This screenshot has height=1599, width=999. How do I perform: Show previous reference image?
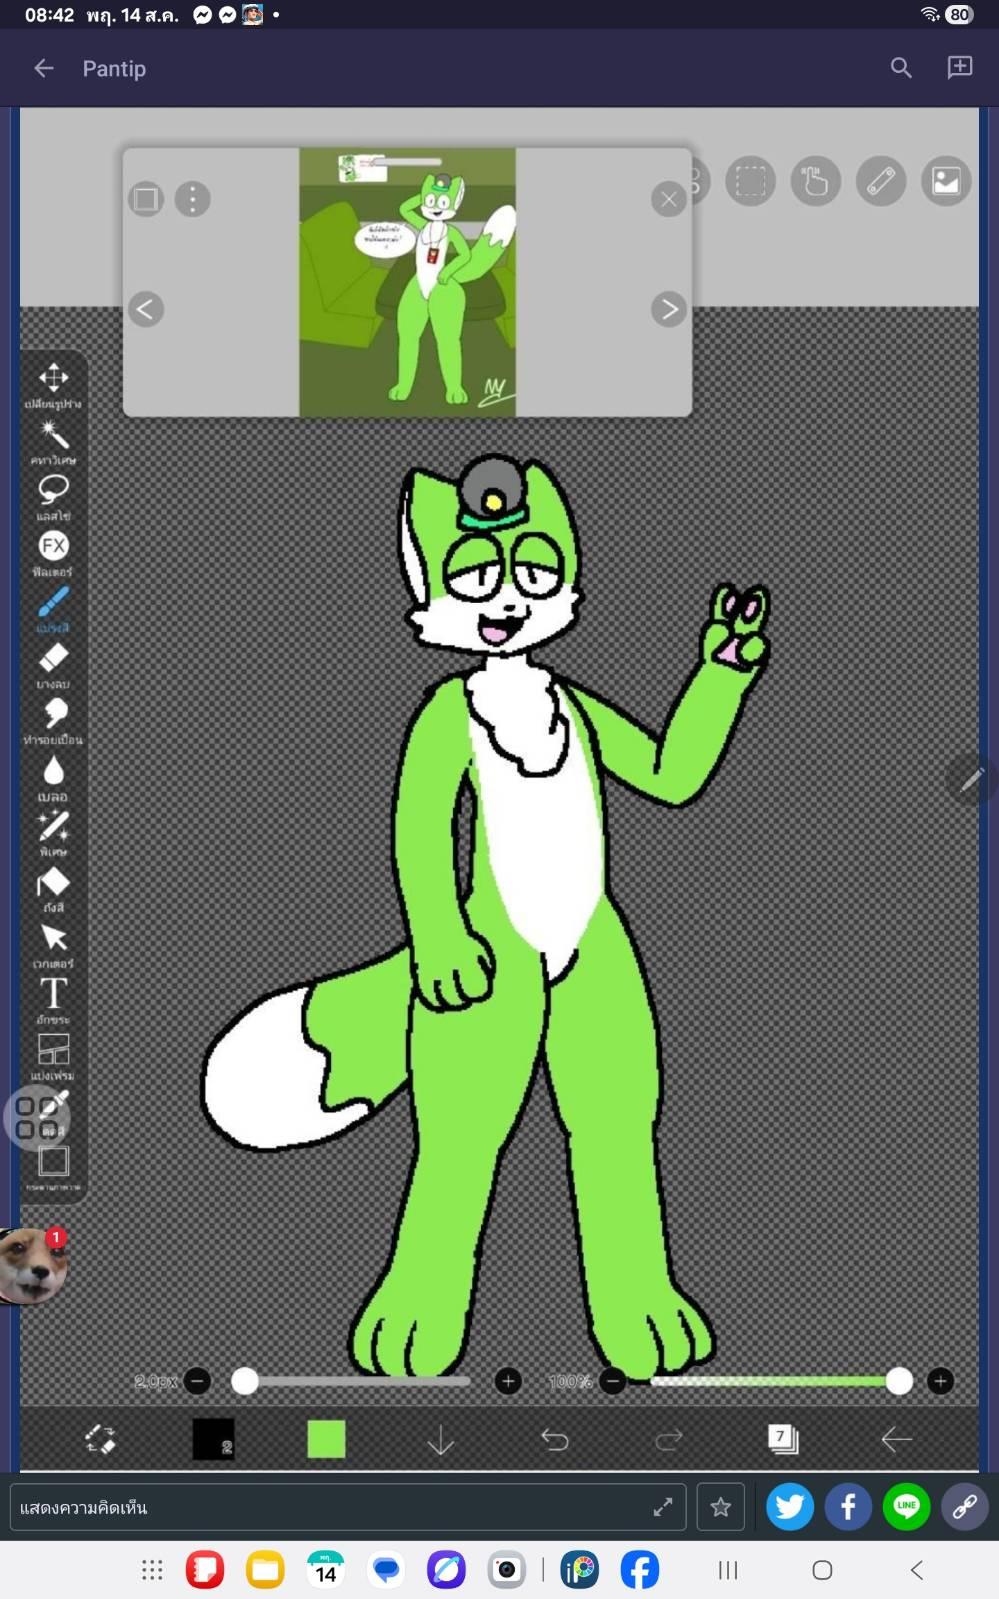(145, 309)
